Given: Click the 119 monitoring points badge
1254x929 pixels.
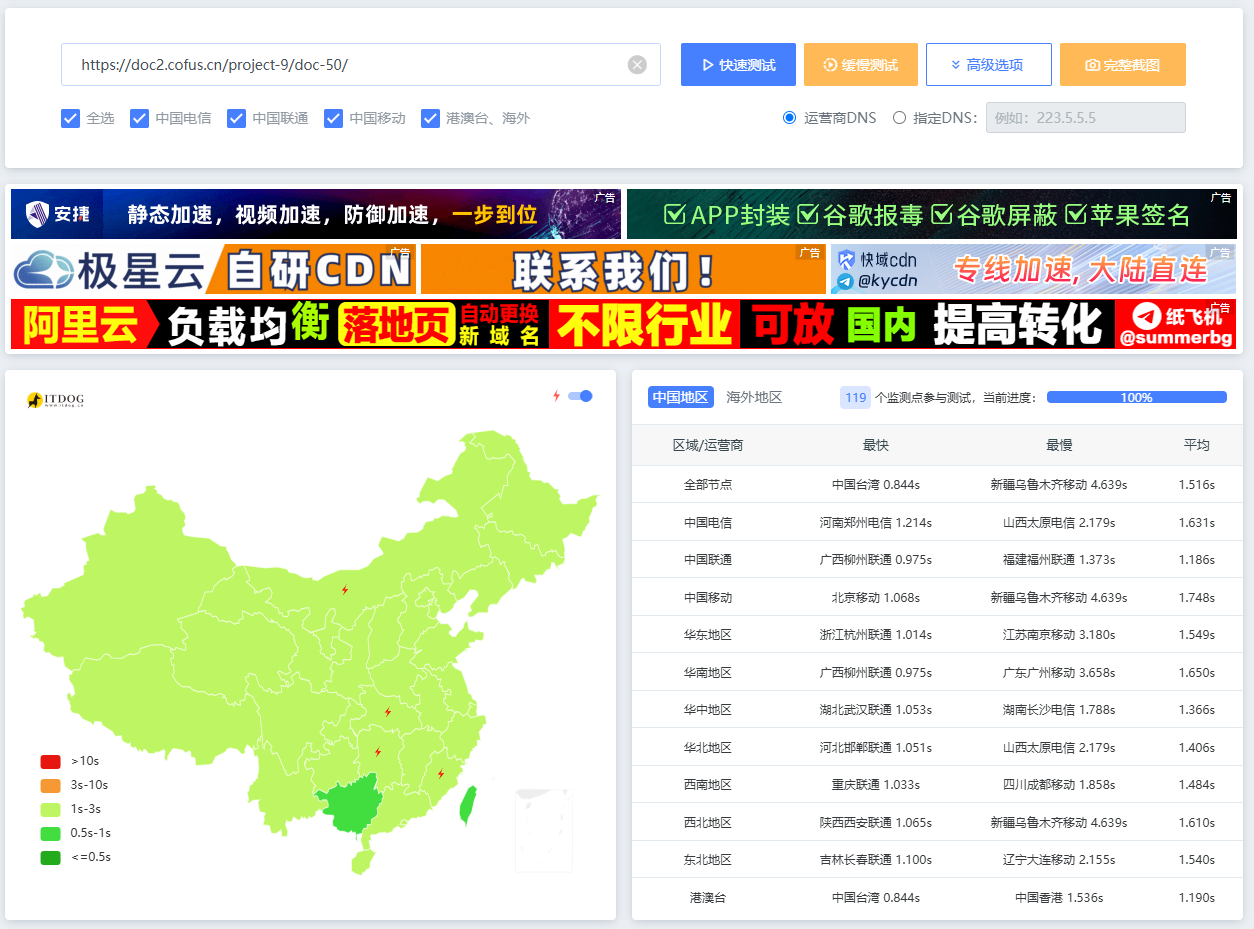Looking at the screenshot, I should click(855, 397).
